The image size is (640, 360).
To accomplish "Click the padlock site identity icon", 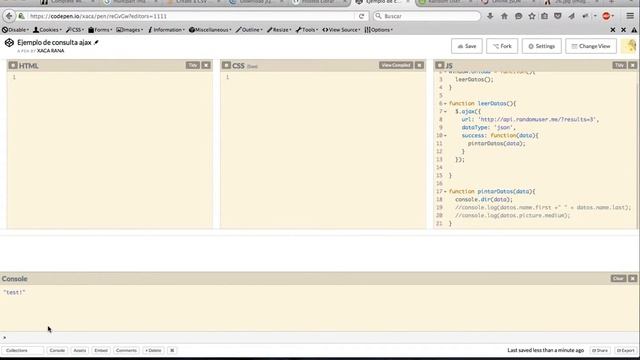I will point(22,16).
